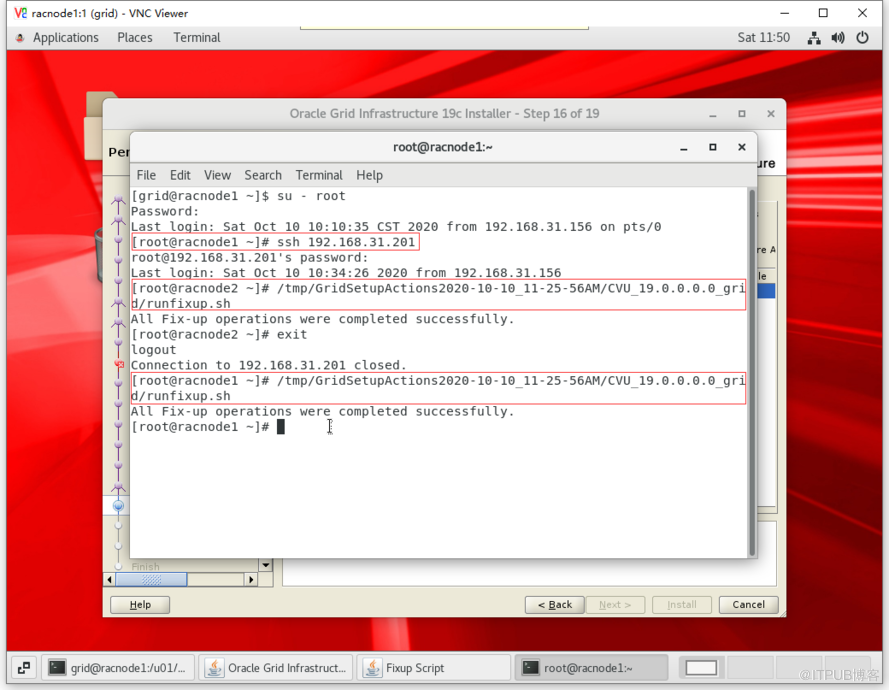Screen dimensions: 889x690
Task: Click 'Connection to 192.168.31.201 closed.' line
Action: pos(269,365)
